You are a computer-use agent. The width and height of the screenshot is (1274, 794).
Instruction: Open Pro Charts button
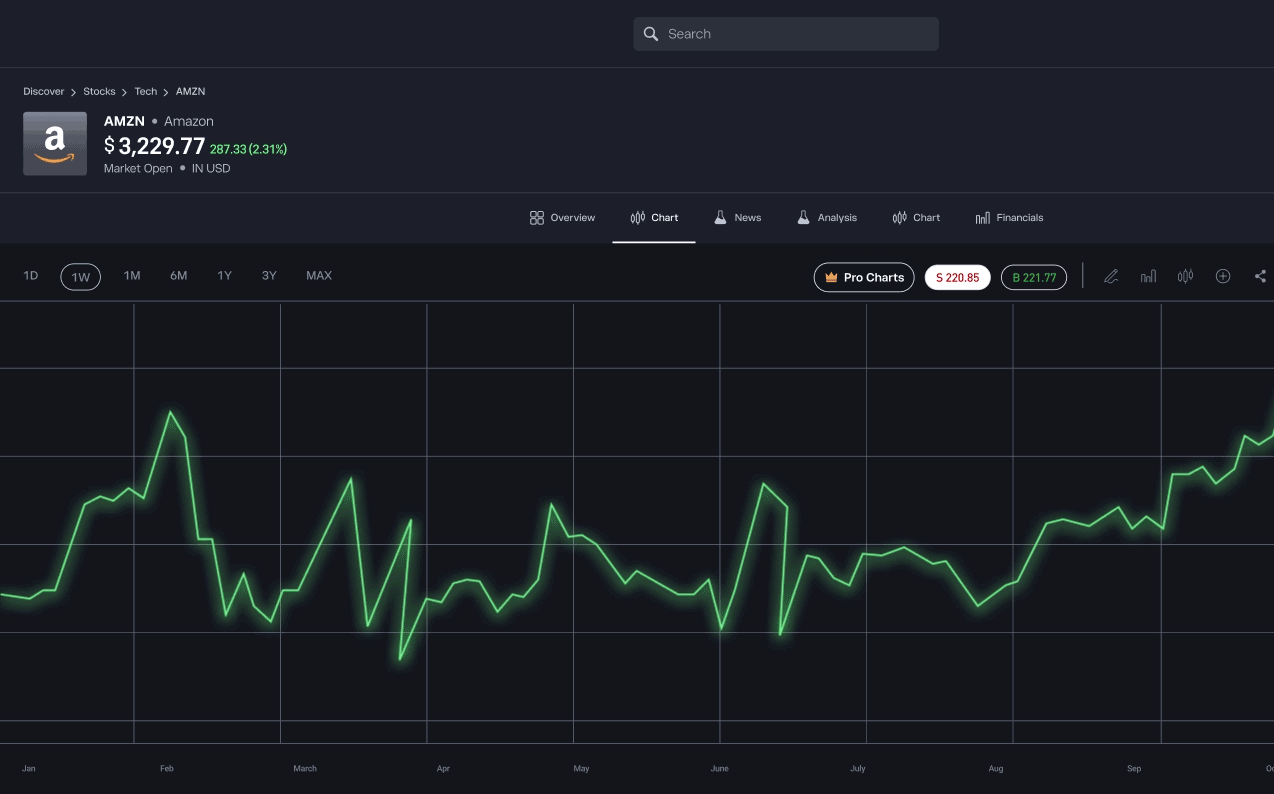click(x=864, y=277)
